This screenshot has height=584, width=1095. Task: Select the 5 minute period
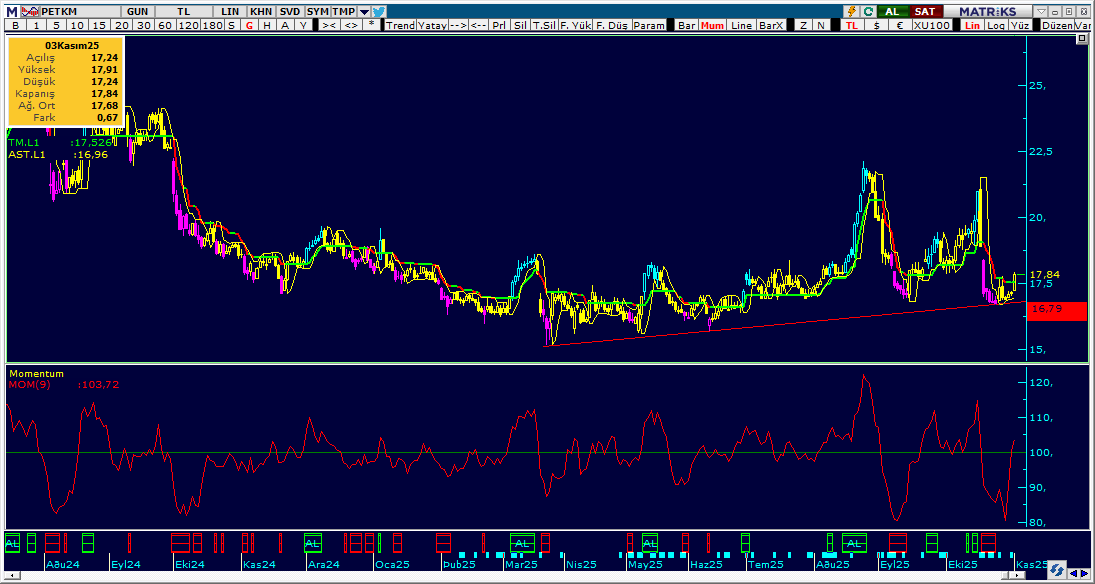click(x=57, y=24)
